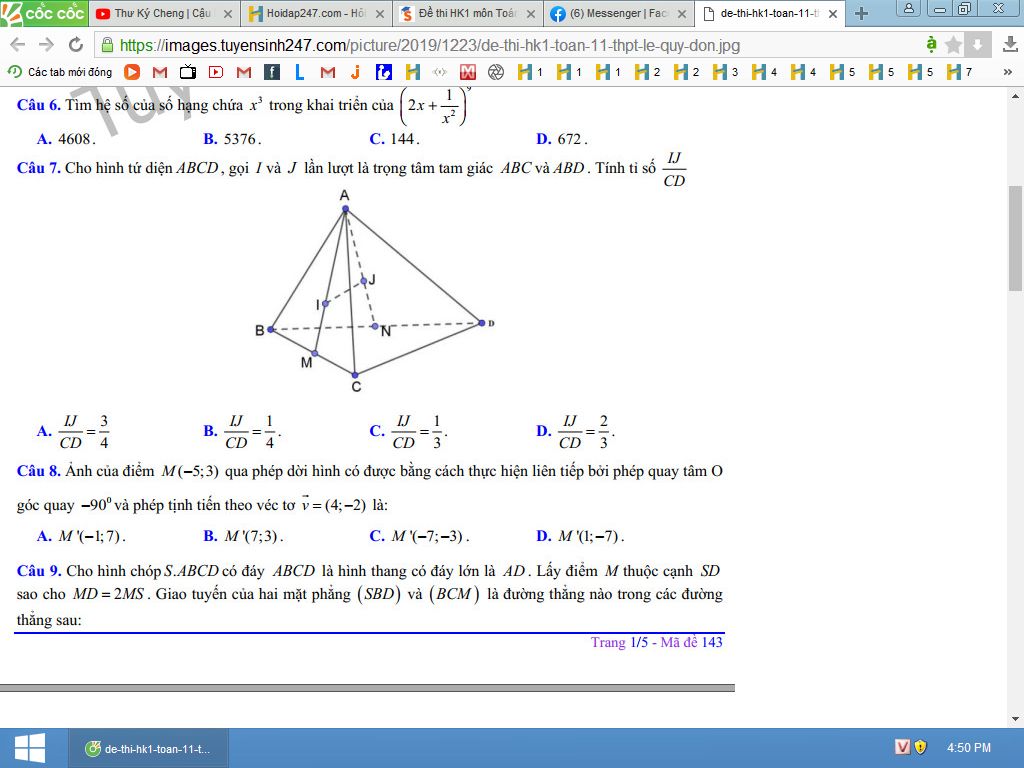Open recently closed tabs clock icon
The width and height of the screenshot is (1024, 768).
coord(15,72)
